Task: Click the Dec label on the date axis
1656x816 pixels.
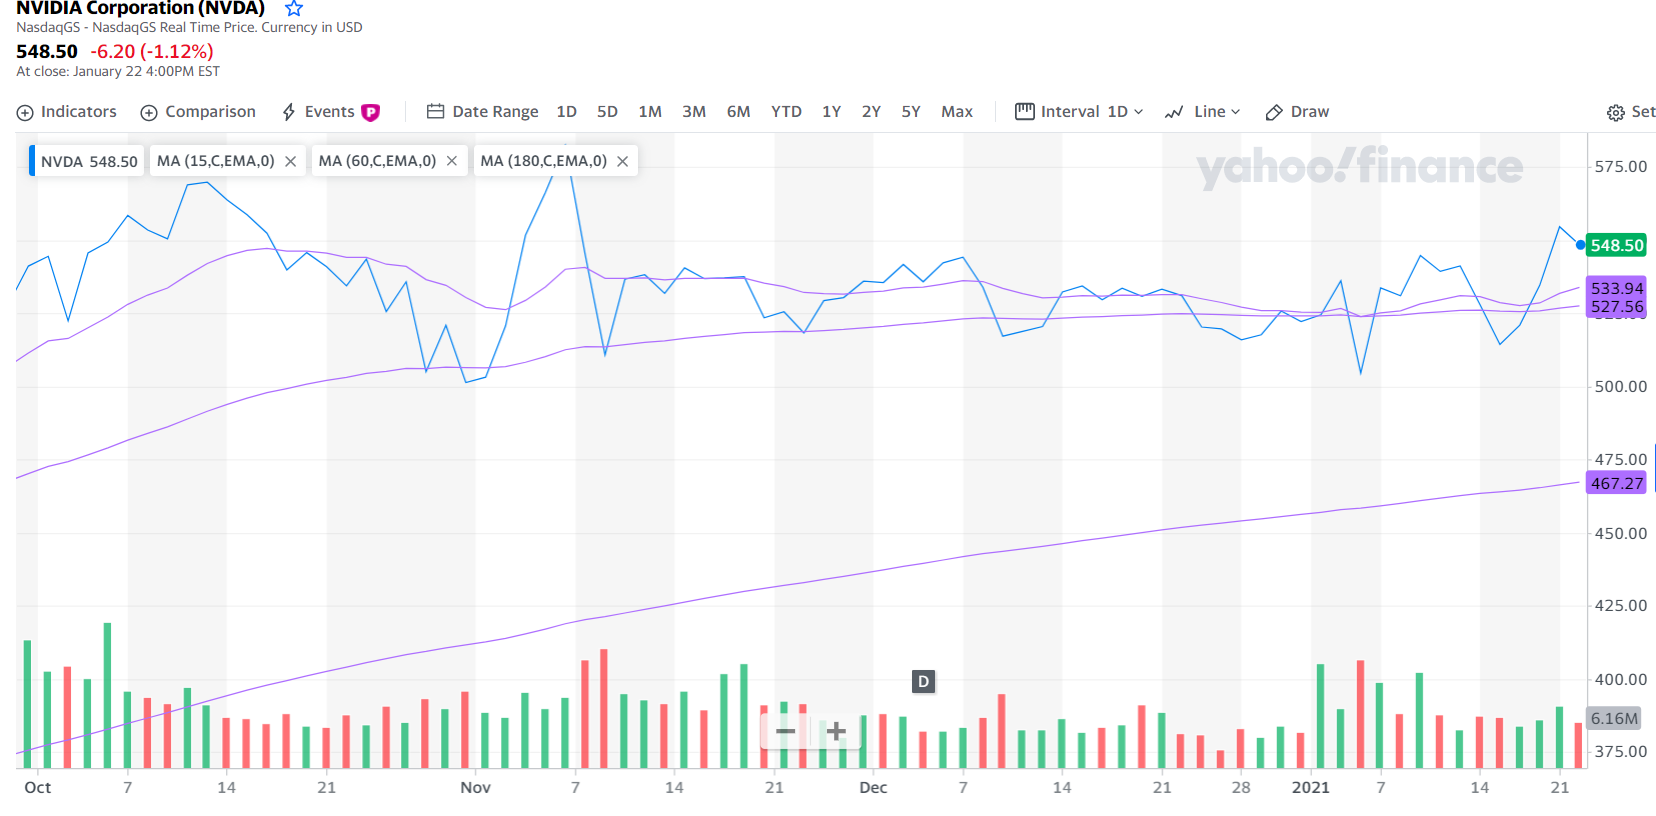Action: (873, 788)
